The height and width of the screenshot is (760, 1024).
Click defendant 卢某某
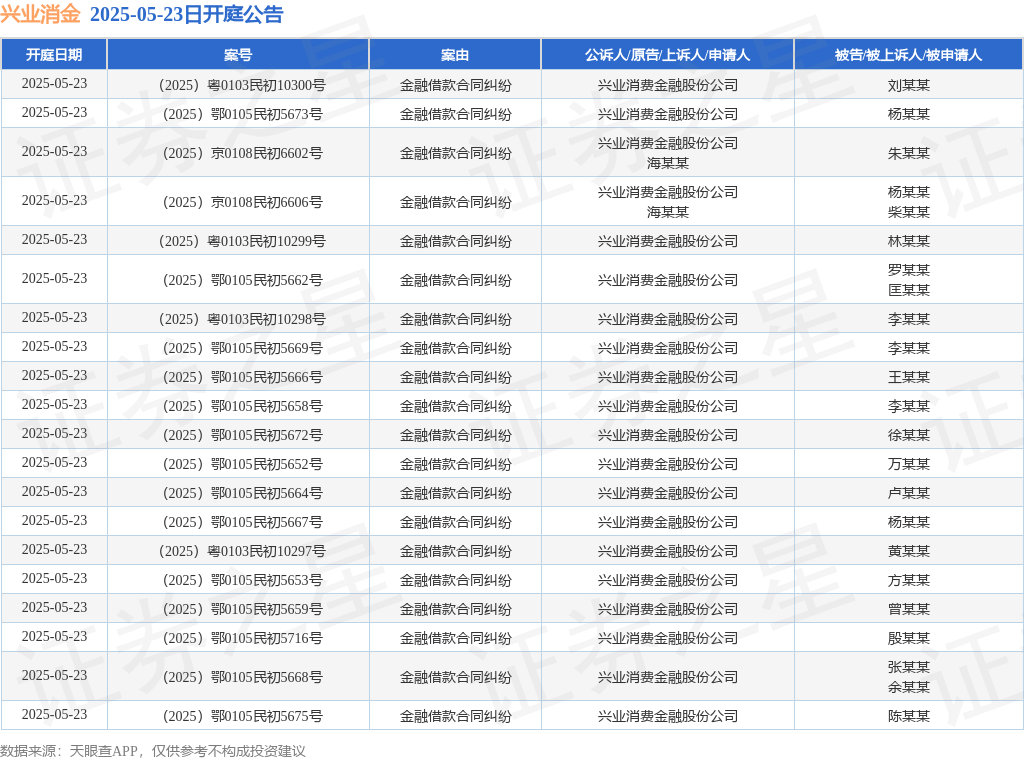click(x=908, y=494)
